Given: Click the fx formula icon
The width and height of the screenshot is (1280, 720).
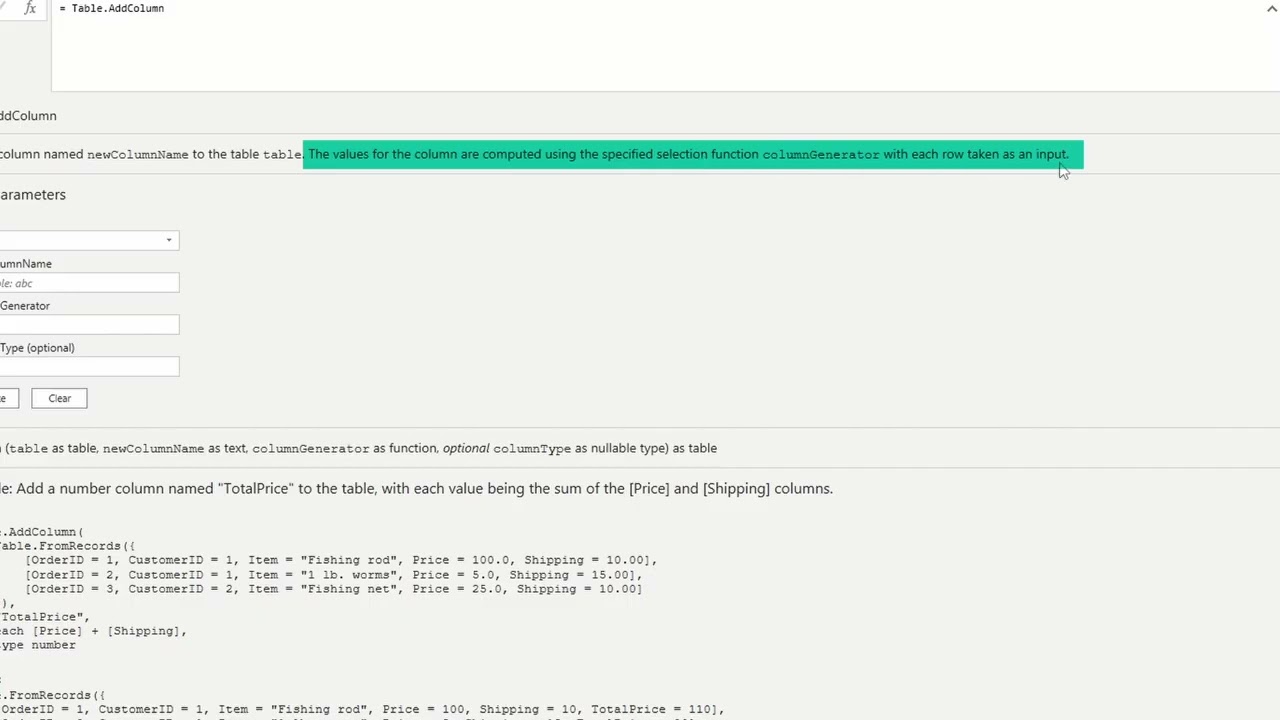Looking at the screenshot, I should click(30, 8).
